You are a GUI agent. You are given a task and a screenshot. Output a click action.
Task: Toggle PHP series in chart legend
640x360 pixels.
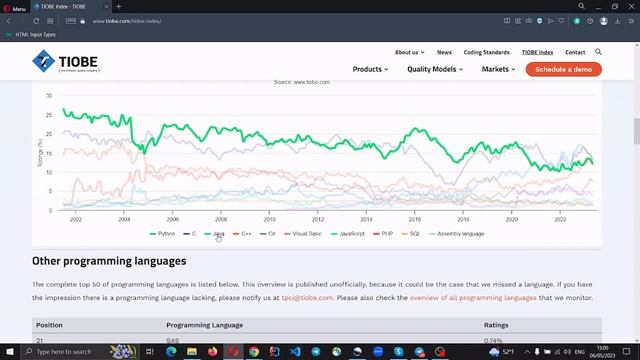coord(383,234)
